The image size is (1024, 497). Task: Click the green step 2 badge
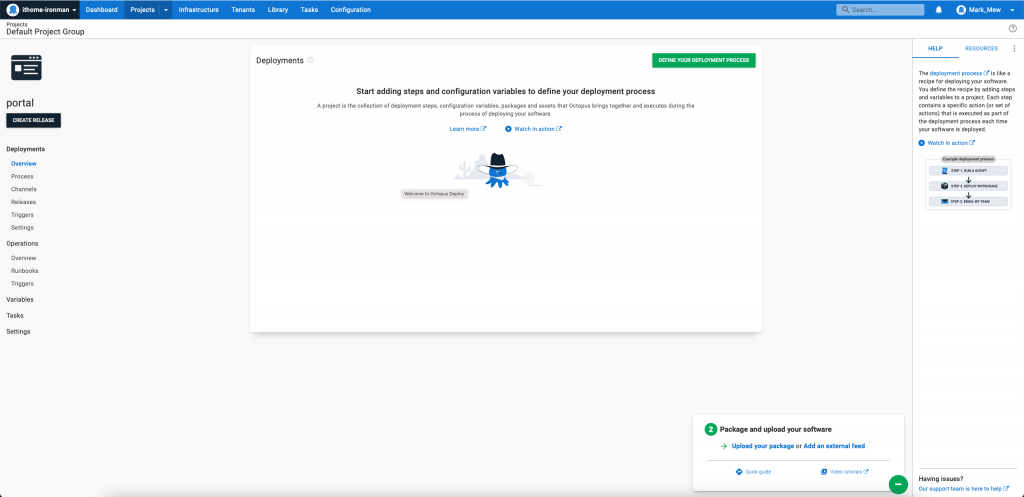711,429
